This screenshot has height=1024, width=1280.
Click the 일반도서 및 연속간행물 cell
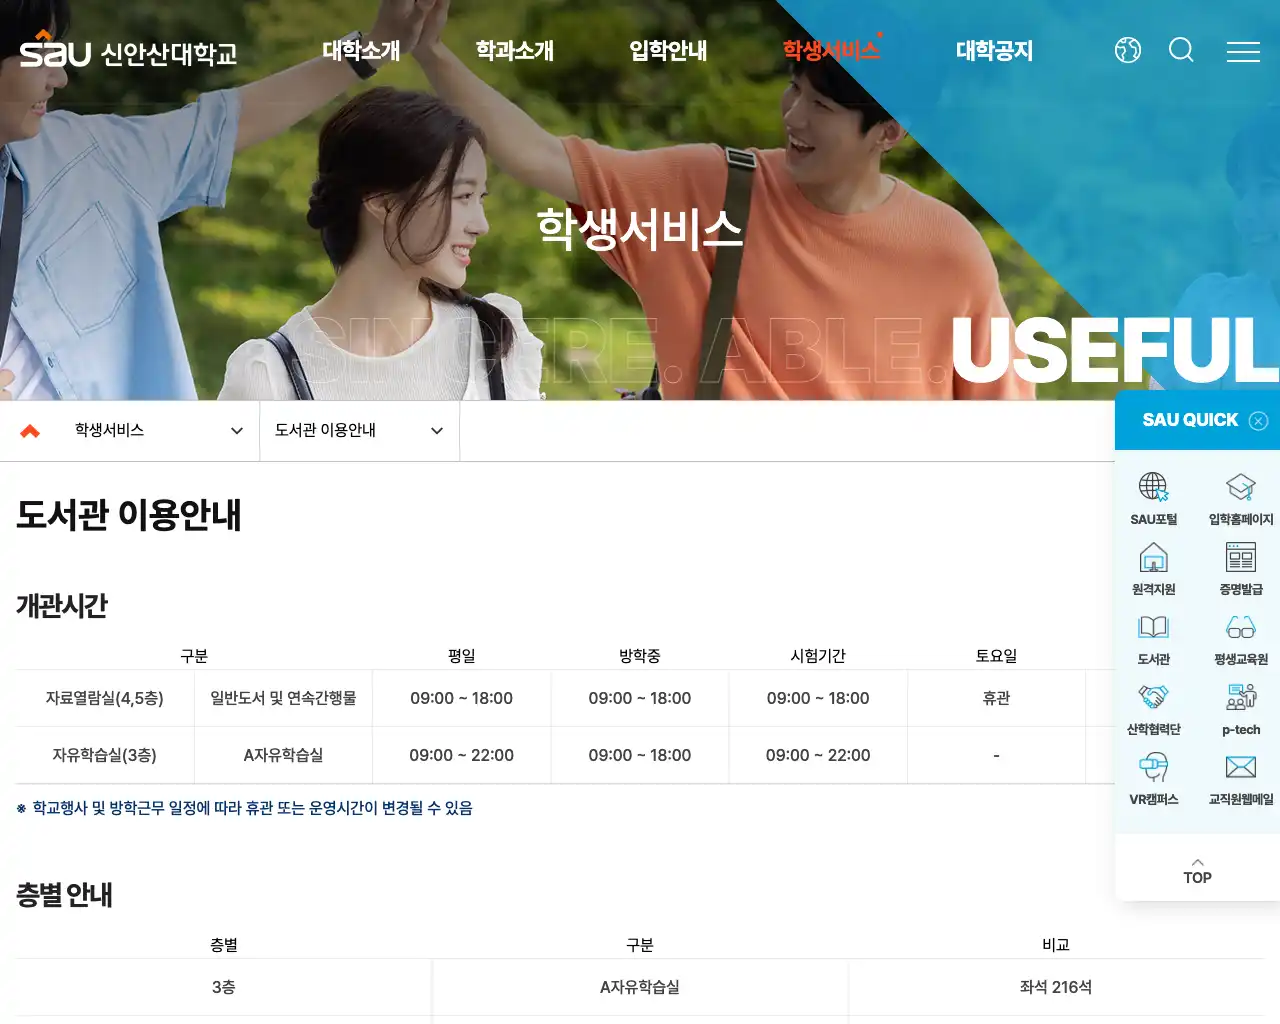pyautogui.click(x=283, y=698)
